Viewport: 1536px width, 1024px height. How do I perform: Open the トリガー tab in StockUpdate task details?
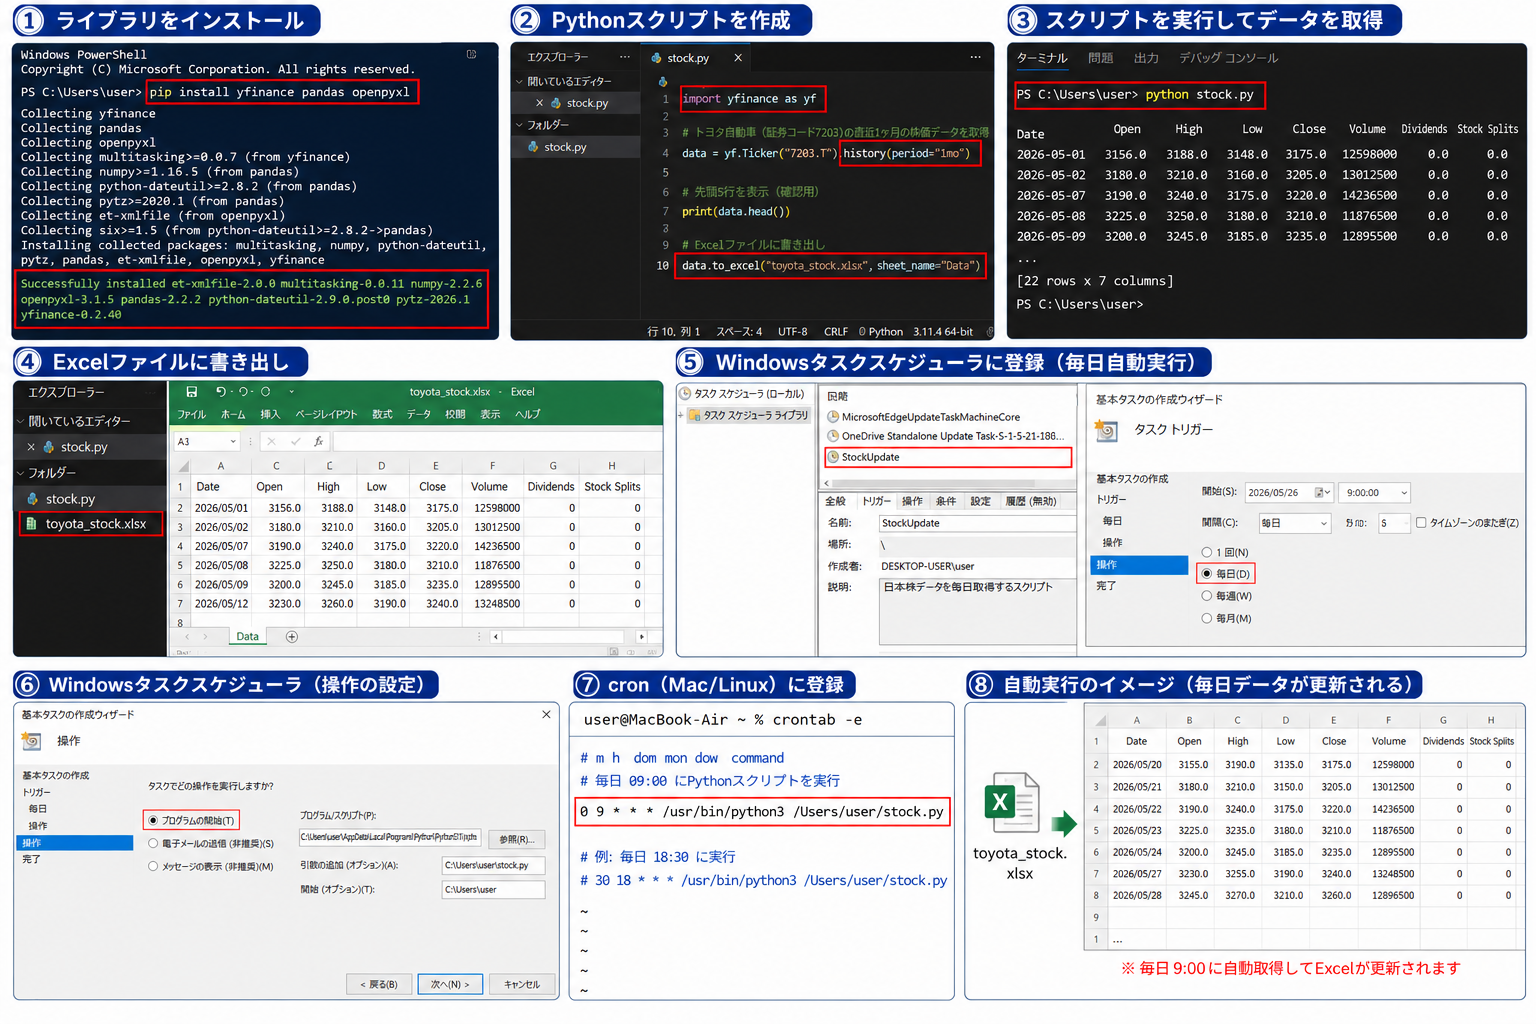click(x=876, y=501)
